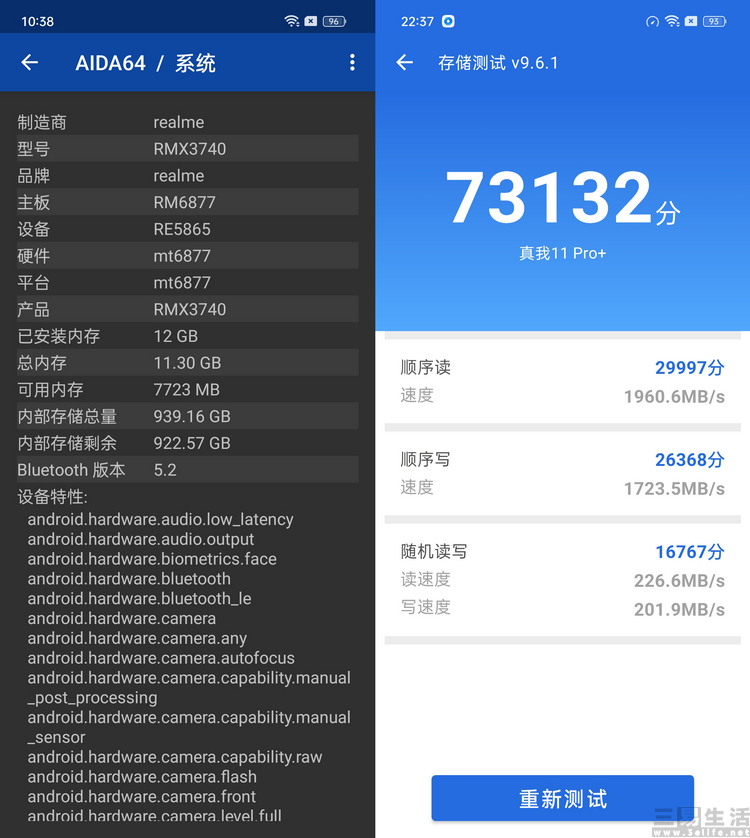This screenshot has width=750, height=838.
Task: Select the 型号 RMX3740 row
Action: 188,149
